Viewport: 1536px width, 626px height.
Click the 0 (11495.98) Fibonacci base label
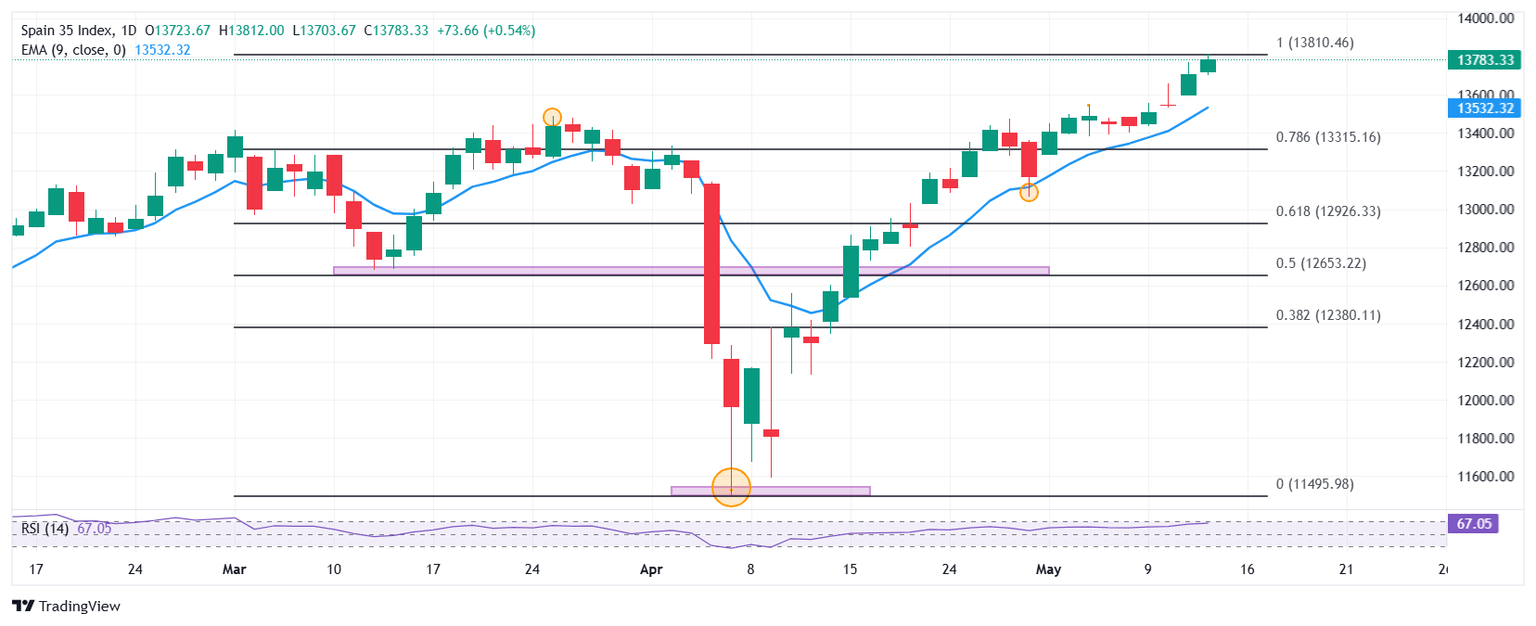click(x=1314, y=484)
